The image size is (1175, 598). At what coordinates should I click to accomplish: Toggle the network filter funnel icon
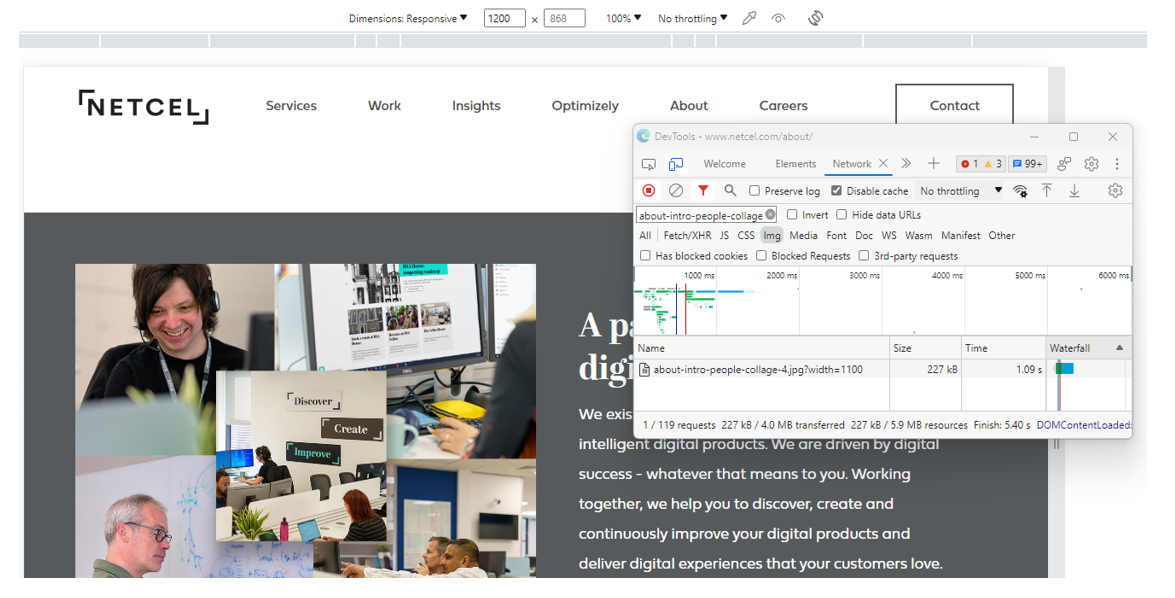[703, 191]
